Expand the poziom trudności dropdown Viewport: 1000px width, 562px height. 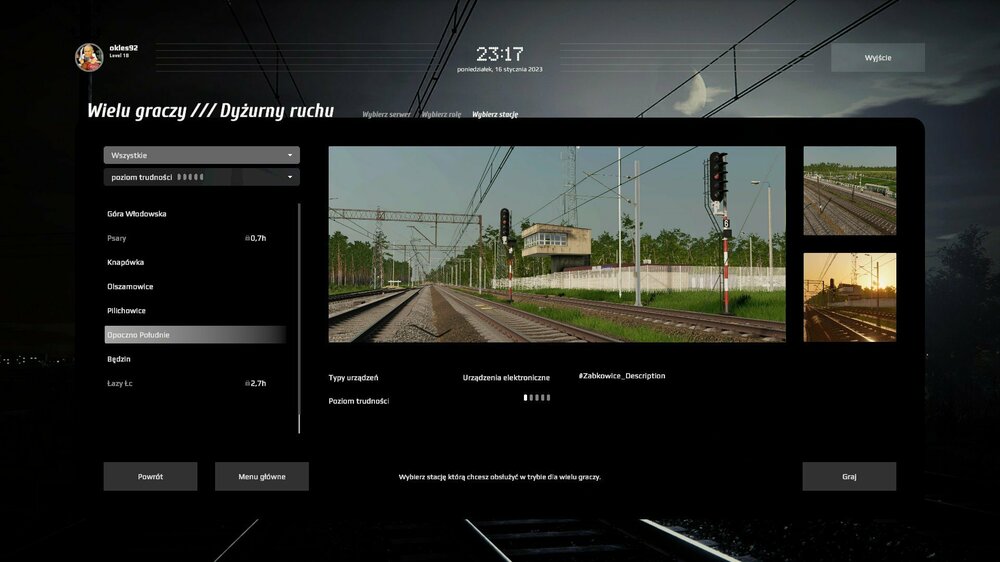tap(201, 177)
